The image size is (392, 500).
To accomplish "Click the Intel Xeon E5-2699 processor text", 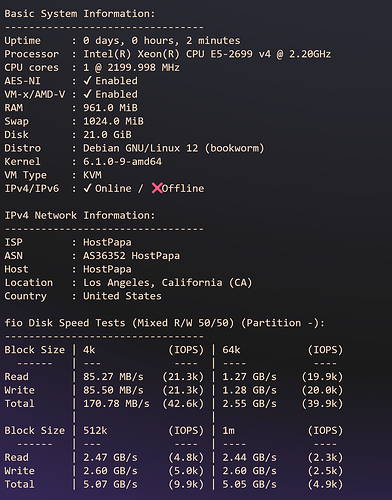I will click(x=207, y=54).
